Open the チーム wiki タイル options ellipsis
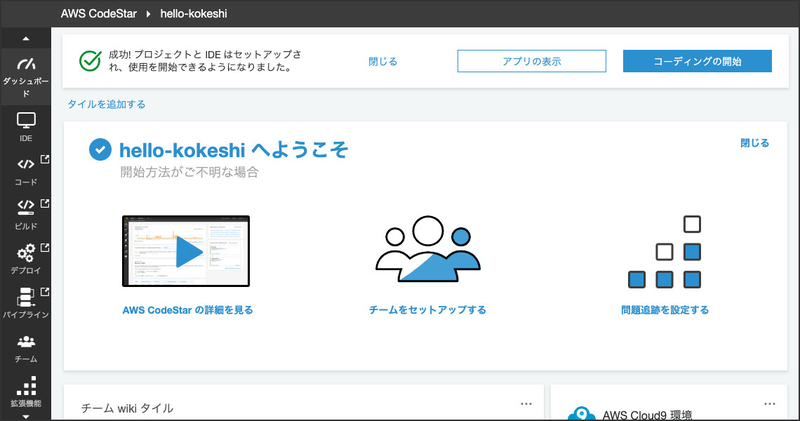 [x=526, y=404]
